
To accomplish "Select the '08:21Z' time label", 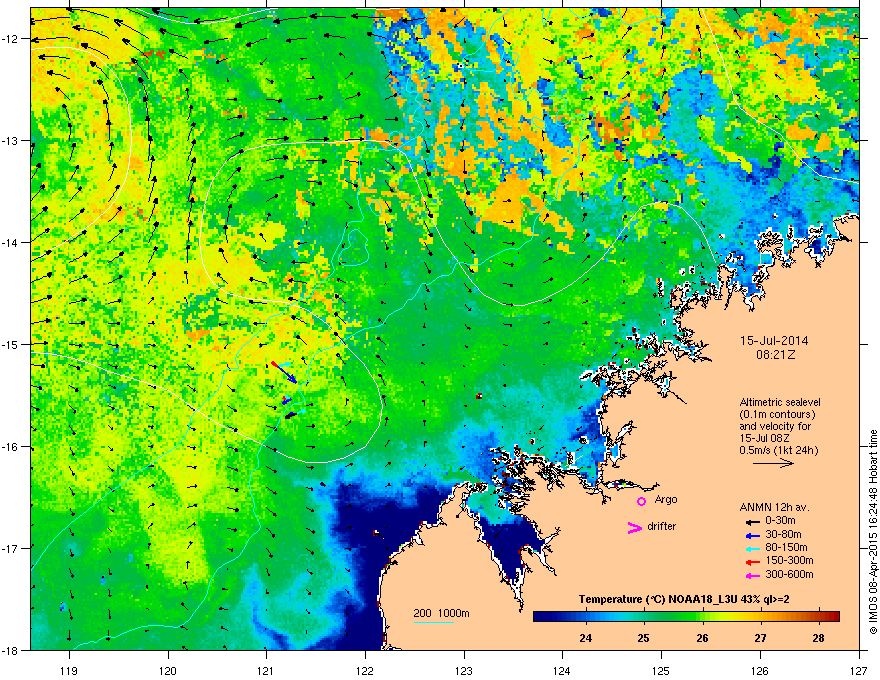I will coord(775,355).
